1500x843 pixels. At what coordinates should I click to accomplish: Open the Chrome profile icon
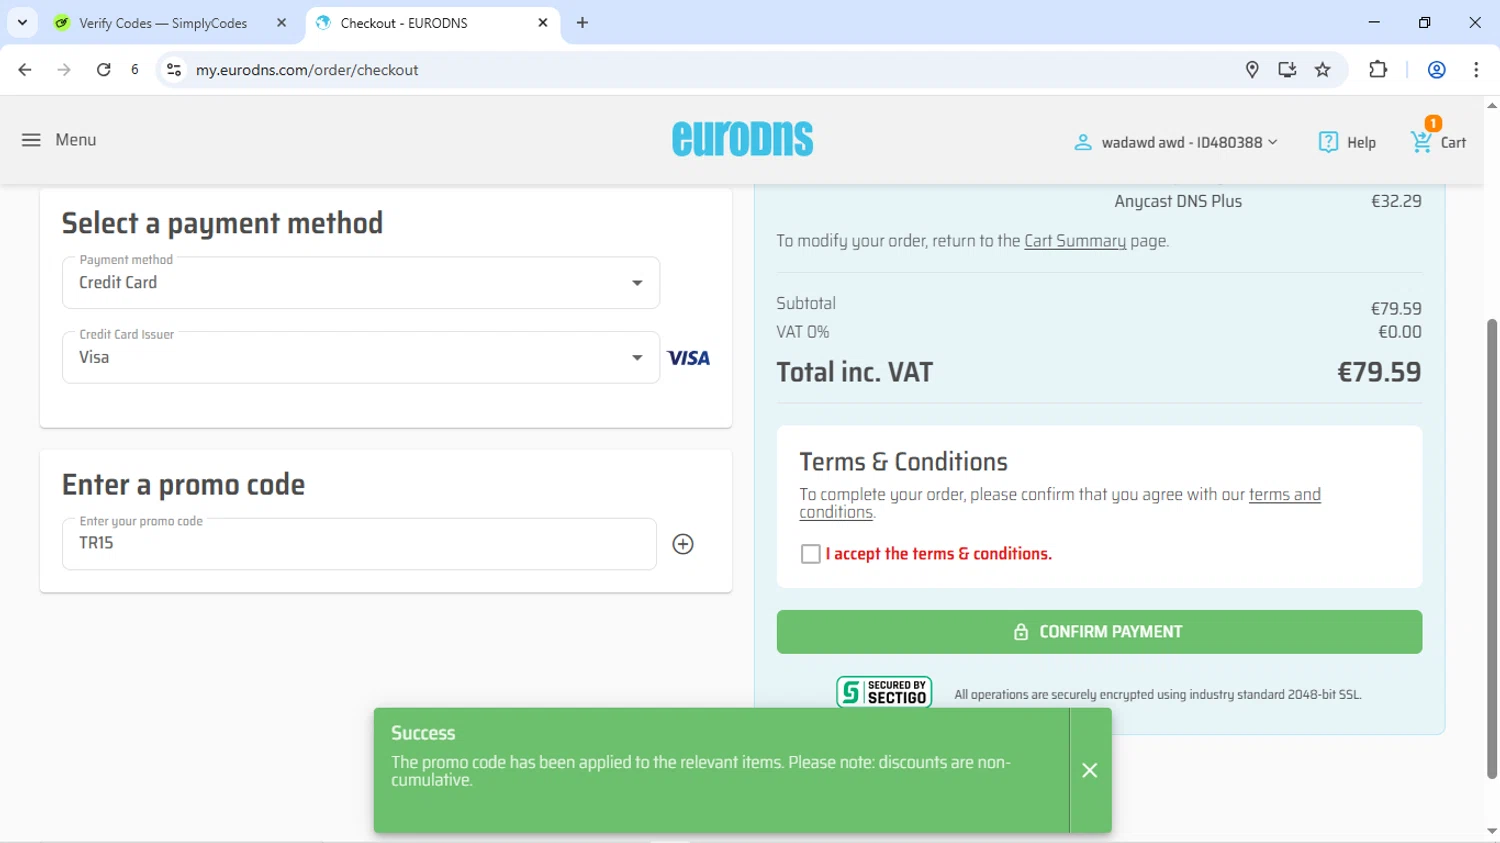pos(1437,70)
